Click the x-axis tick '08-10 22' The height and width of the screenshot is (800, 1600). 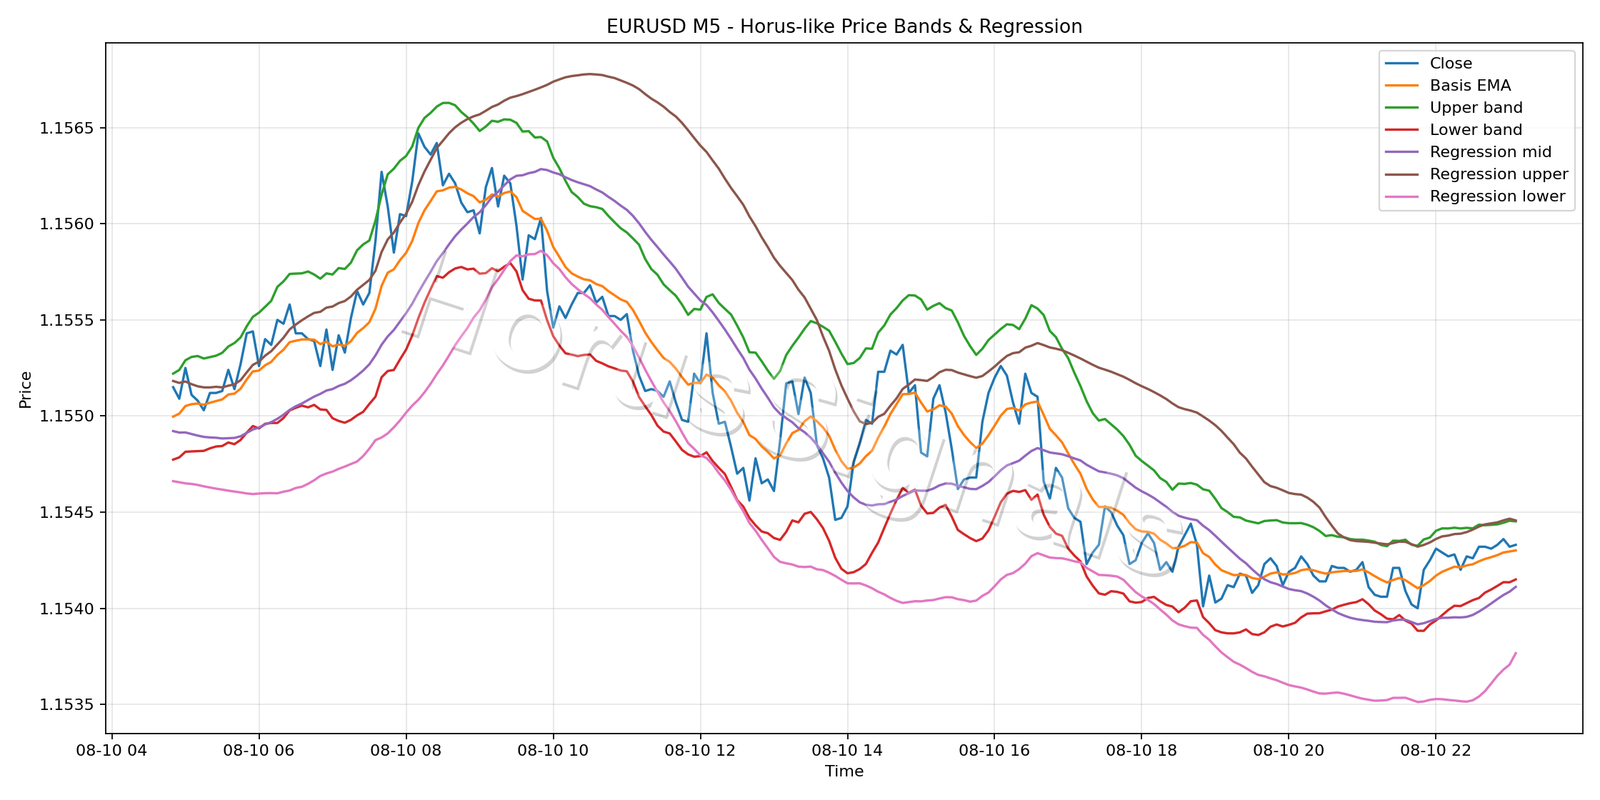pyautogui.click(x=1435, y=750)
